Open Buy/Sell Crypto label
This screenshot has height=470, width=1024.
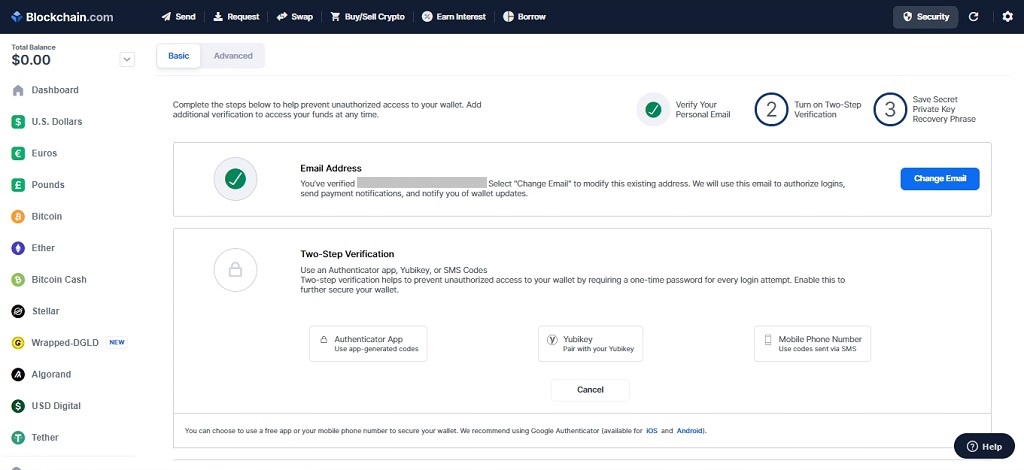click(x=375, y=17)
